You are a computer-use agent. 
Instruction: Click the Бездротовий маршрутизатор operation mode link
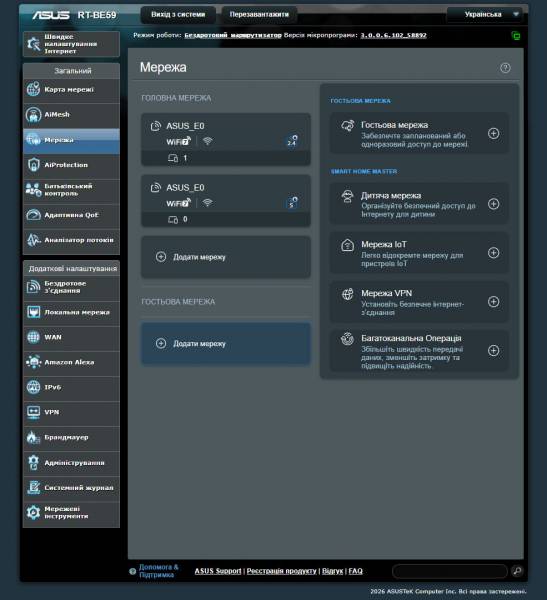pyautogui.click(x=233, y=35)
